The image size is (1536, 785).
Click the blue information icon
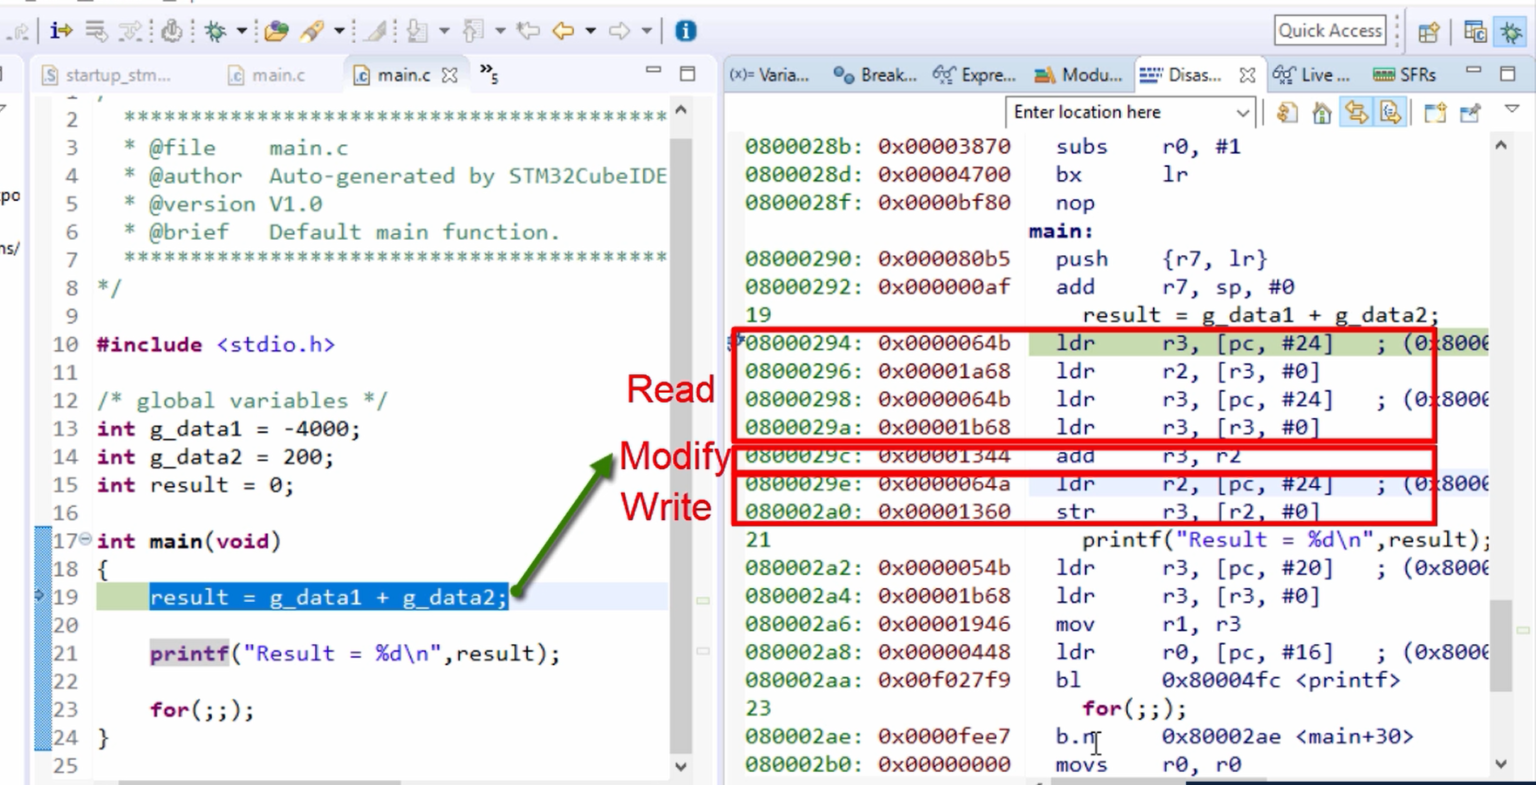tap(685, 31)
